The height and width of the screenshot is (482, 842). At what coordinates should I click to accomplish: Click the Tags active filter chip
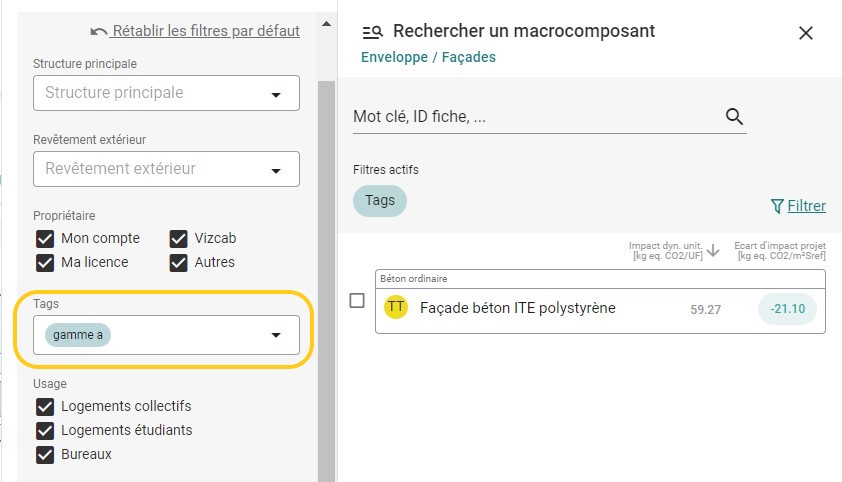tap(380, 201)
